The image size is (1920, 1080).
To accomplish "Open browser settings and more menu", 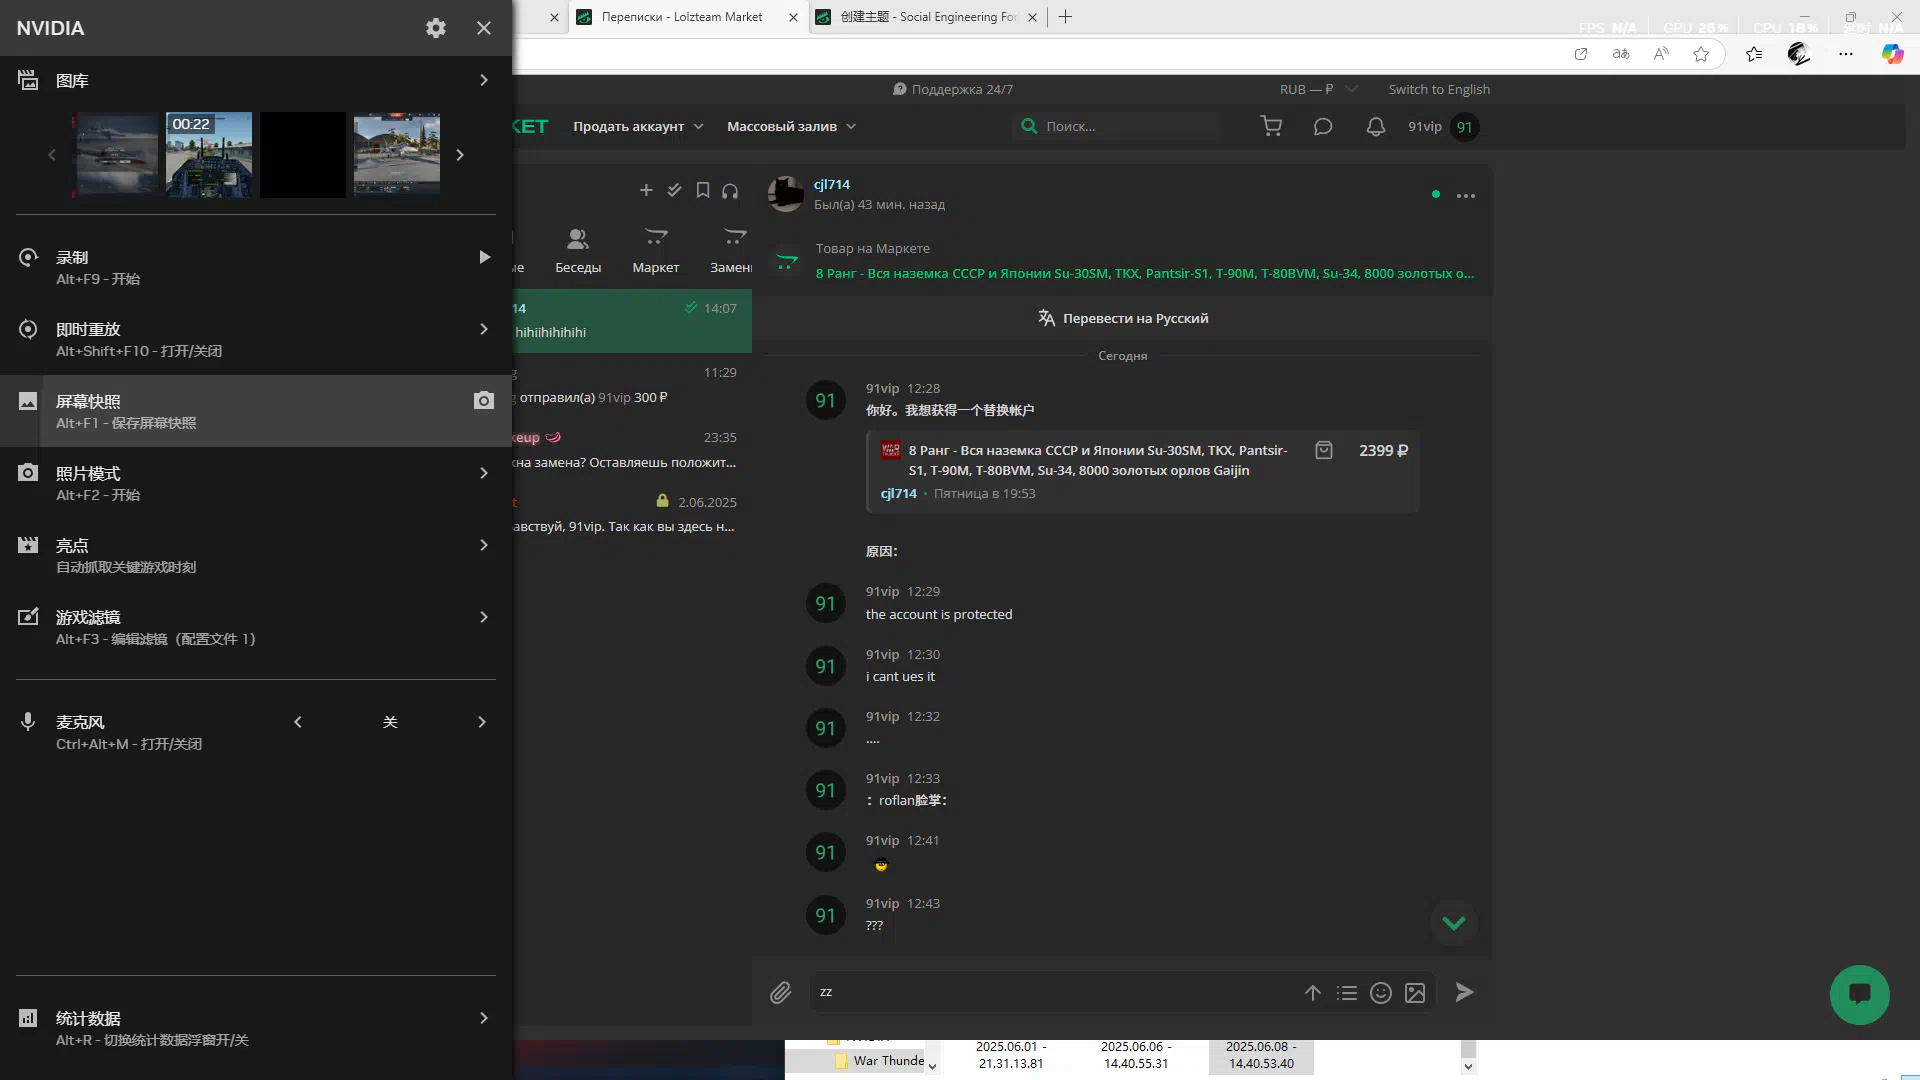I will [1846, 54].
